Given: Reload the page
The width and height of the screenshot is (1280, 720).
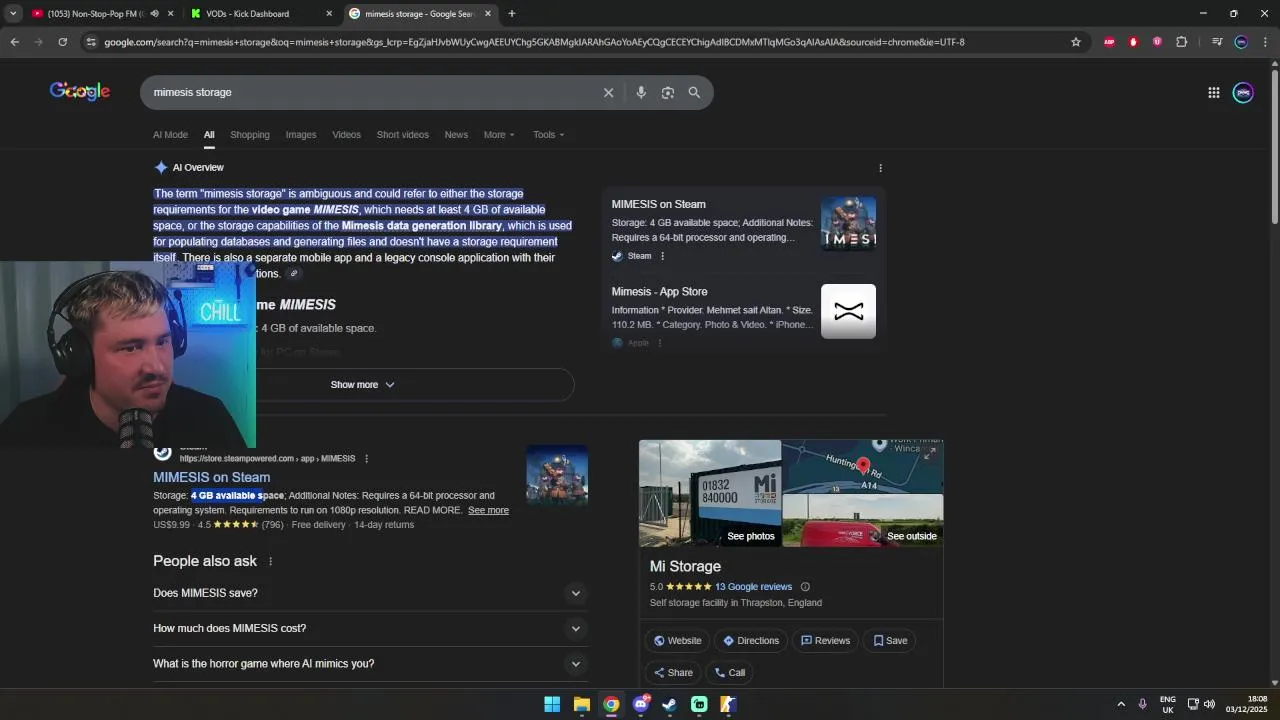Looking at the screenshot, I should click(62, 42).
